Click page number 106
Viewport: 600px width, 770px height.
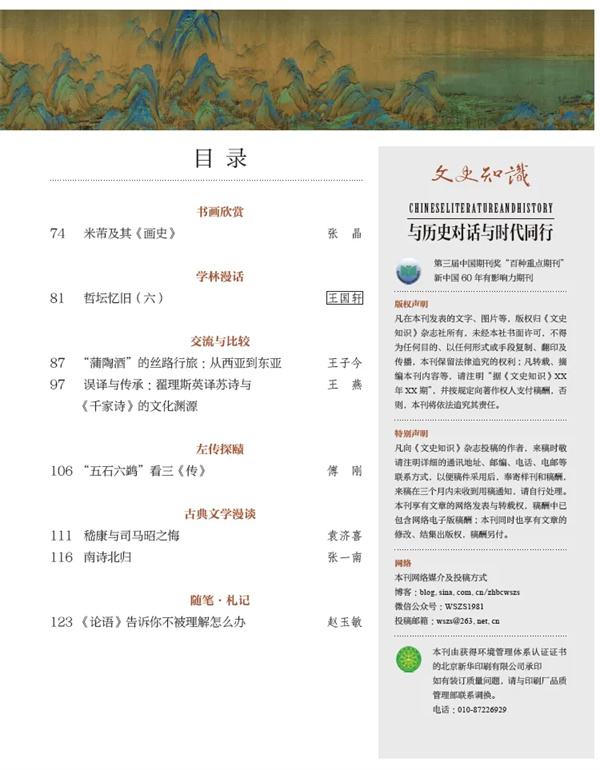61,471
